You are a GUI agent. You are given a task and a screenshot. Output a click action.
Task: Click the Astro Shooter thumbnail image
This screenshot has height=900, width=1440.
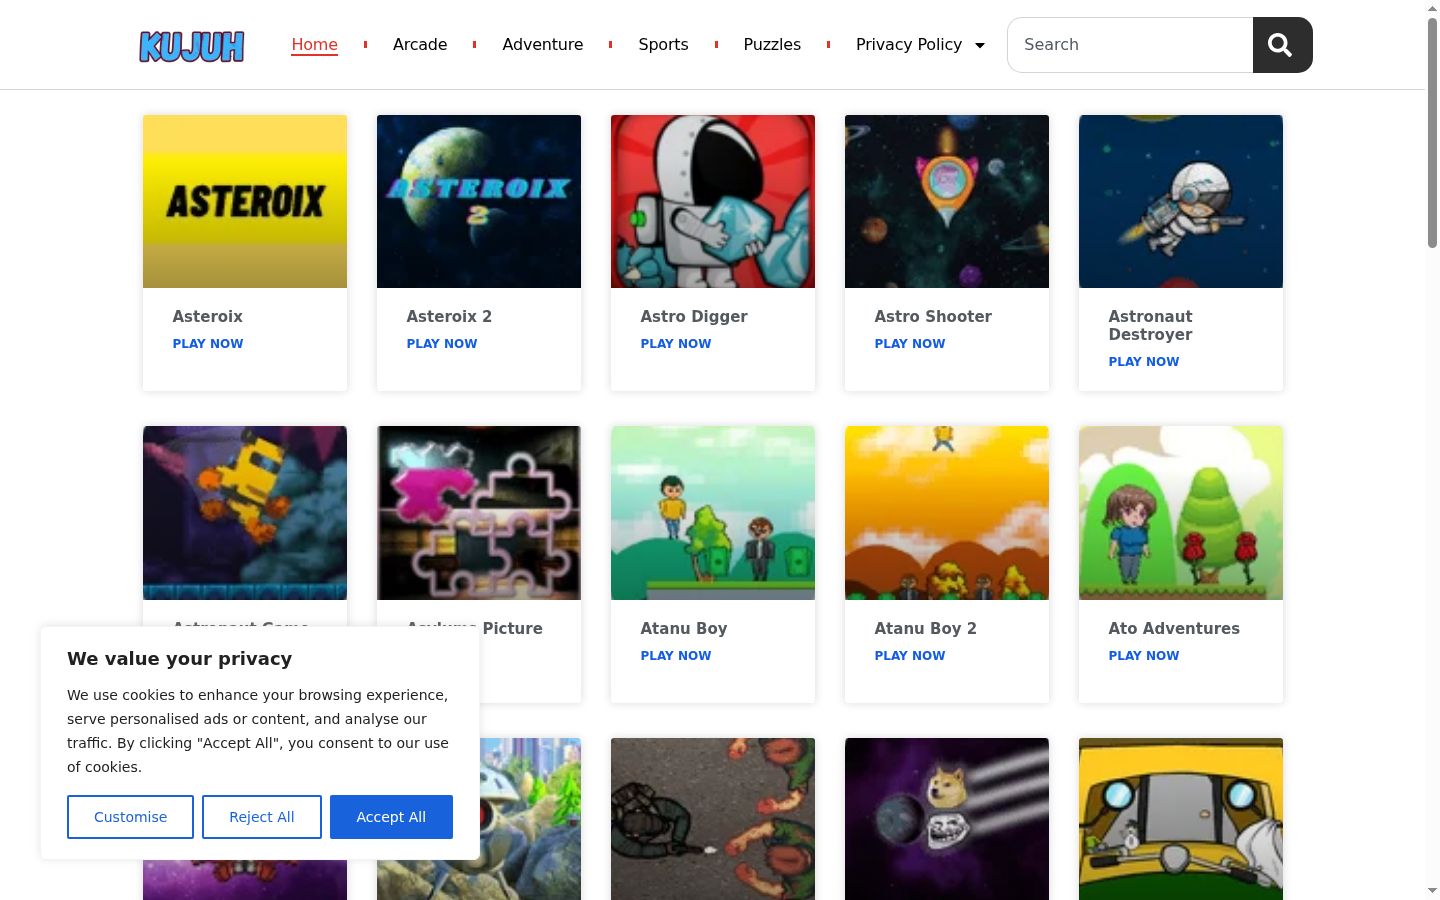(x=947, y=201)
